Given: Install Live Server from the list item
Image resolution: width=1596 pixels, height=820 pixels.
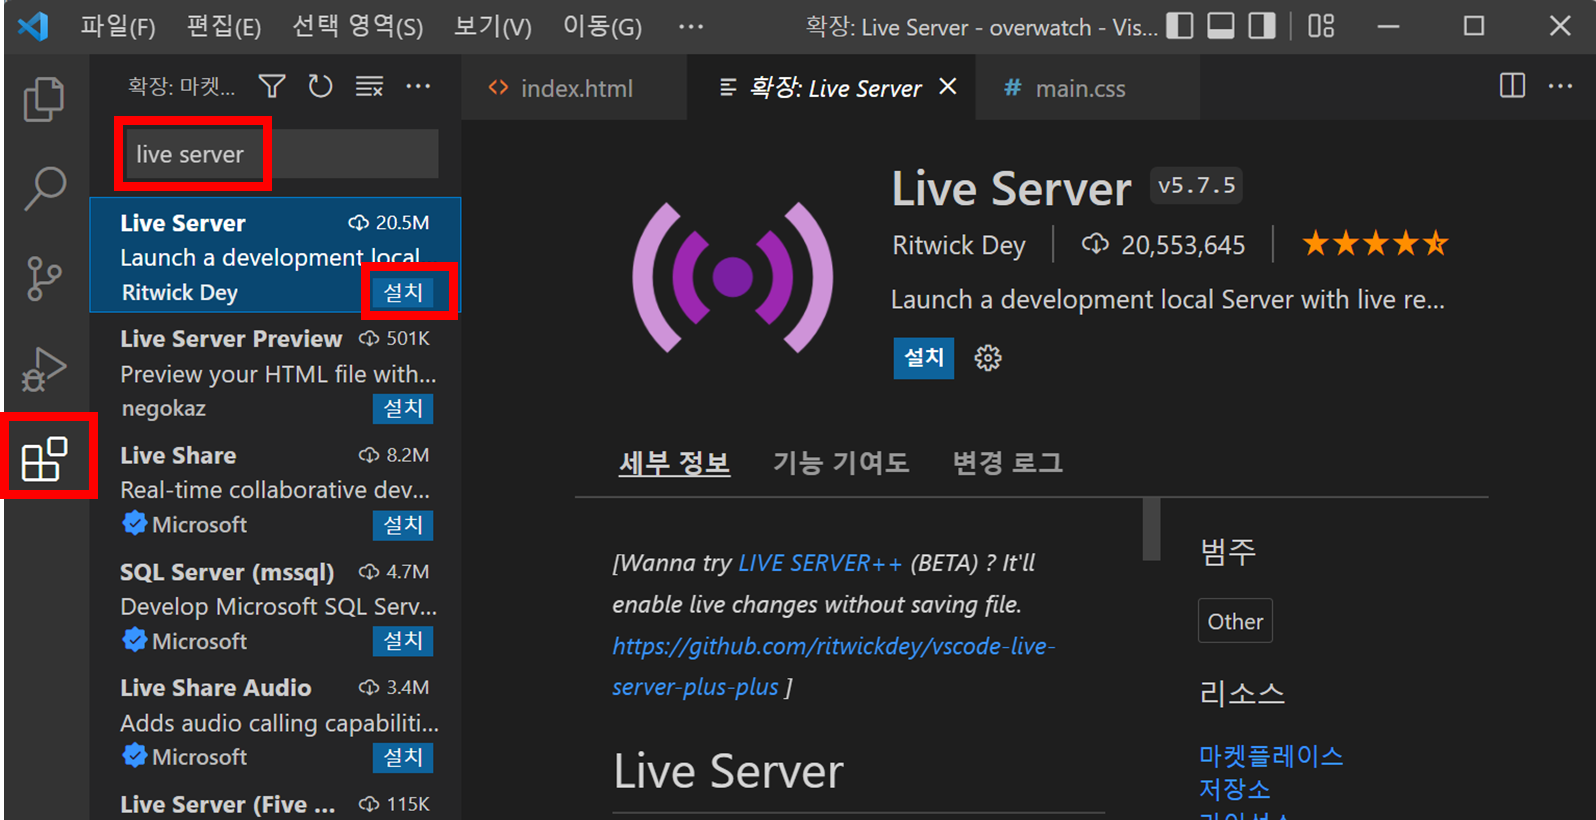Looking at the screenshot, I should tap(403, 292).
